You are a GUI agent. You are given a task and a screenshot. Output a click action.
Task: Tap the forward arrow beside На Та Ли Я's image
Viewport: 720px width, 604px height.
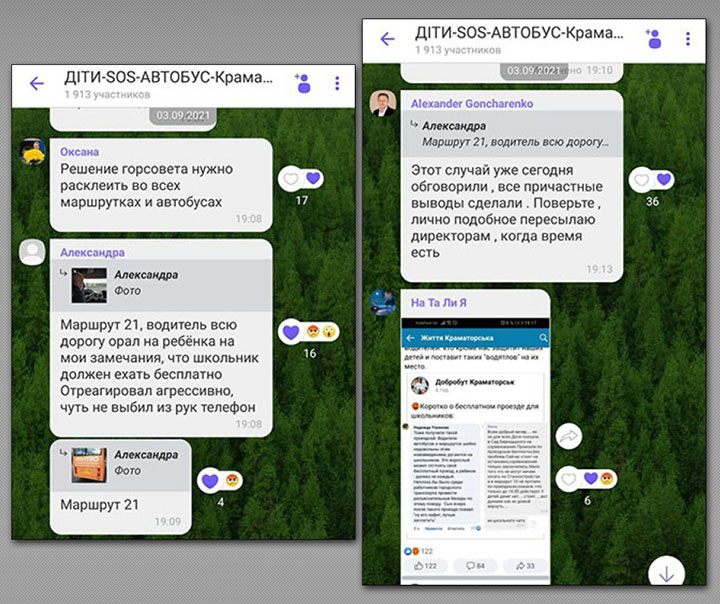(569, 436)
